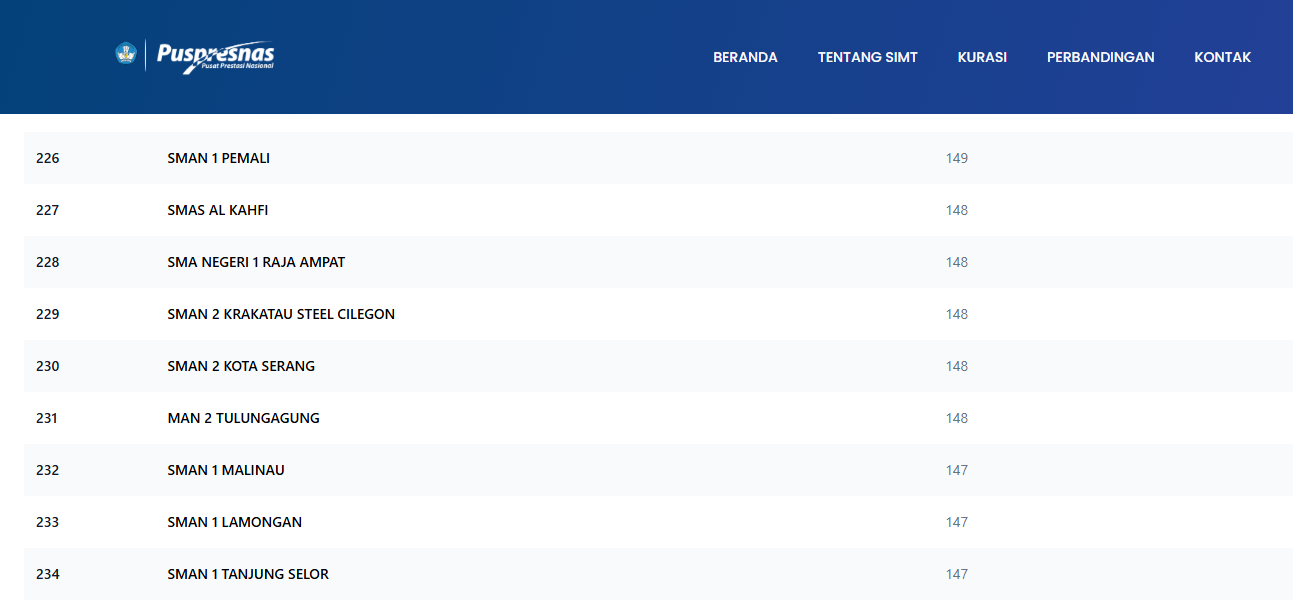Click rank number 226

pos(47,158)
